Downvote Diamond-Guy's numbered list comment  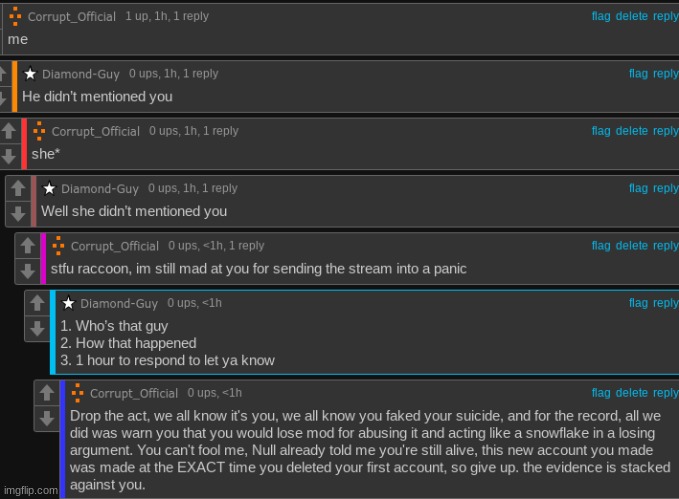point(37,328)
